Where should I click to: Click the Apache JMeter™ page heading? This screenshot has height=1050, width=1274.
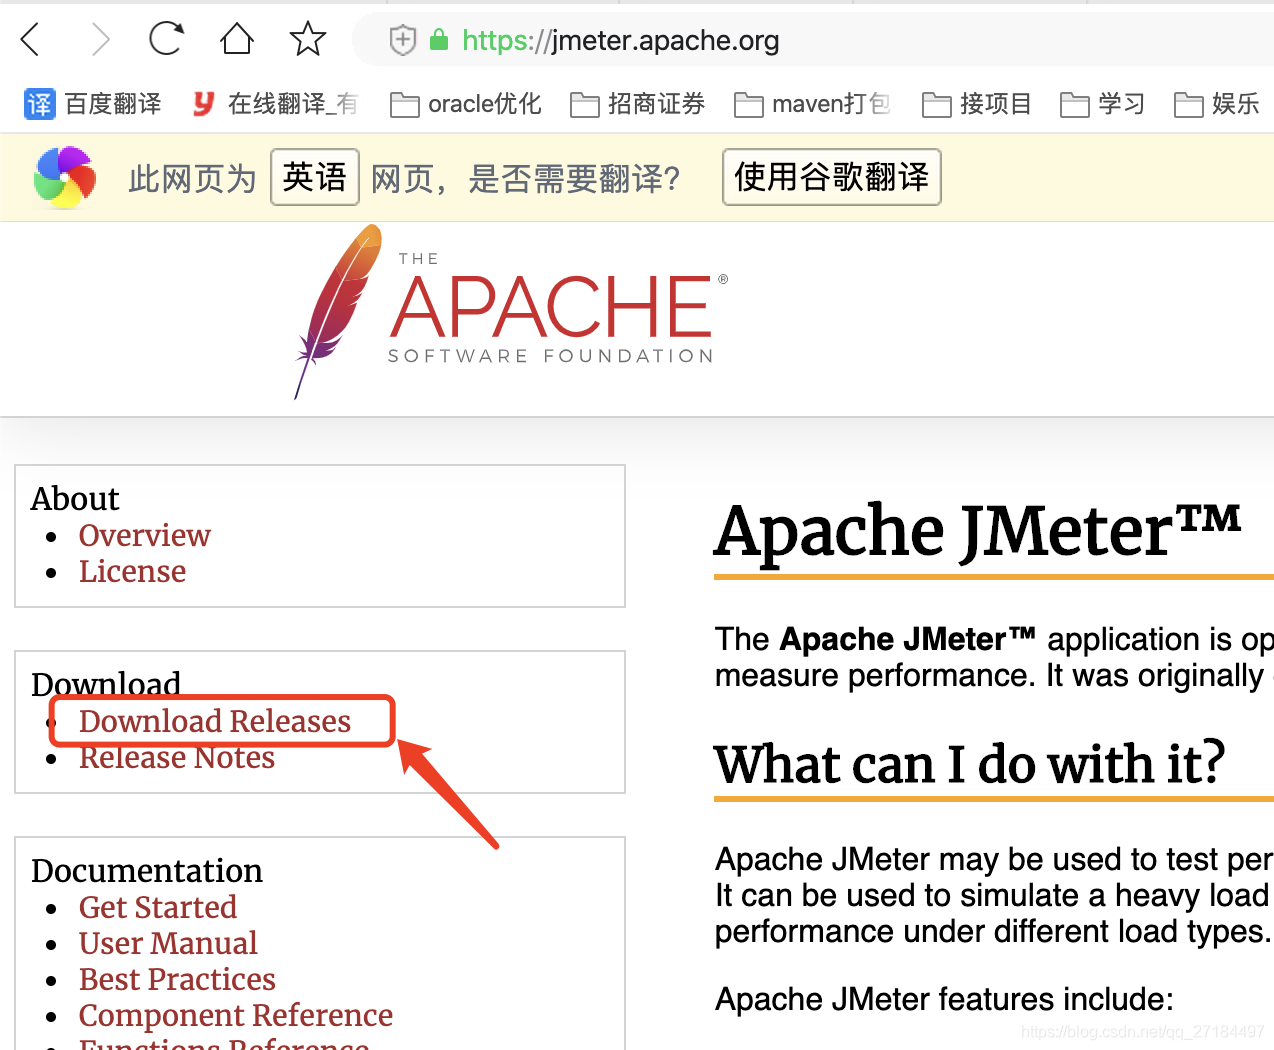(978, 531)
